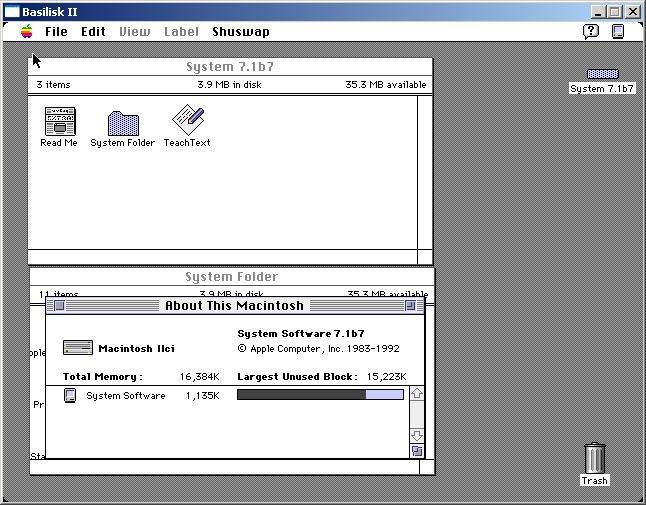
Task: Select the Read Me document icon
Action: tap(60, 121)
